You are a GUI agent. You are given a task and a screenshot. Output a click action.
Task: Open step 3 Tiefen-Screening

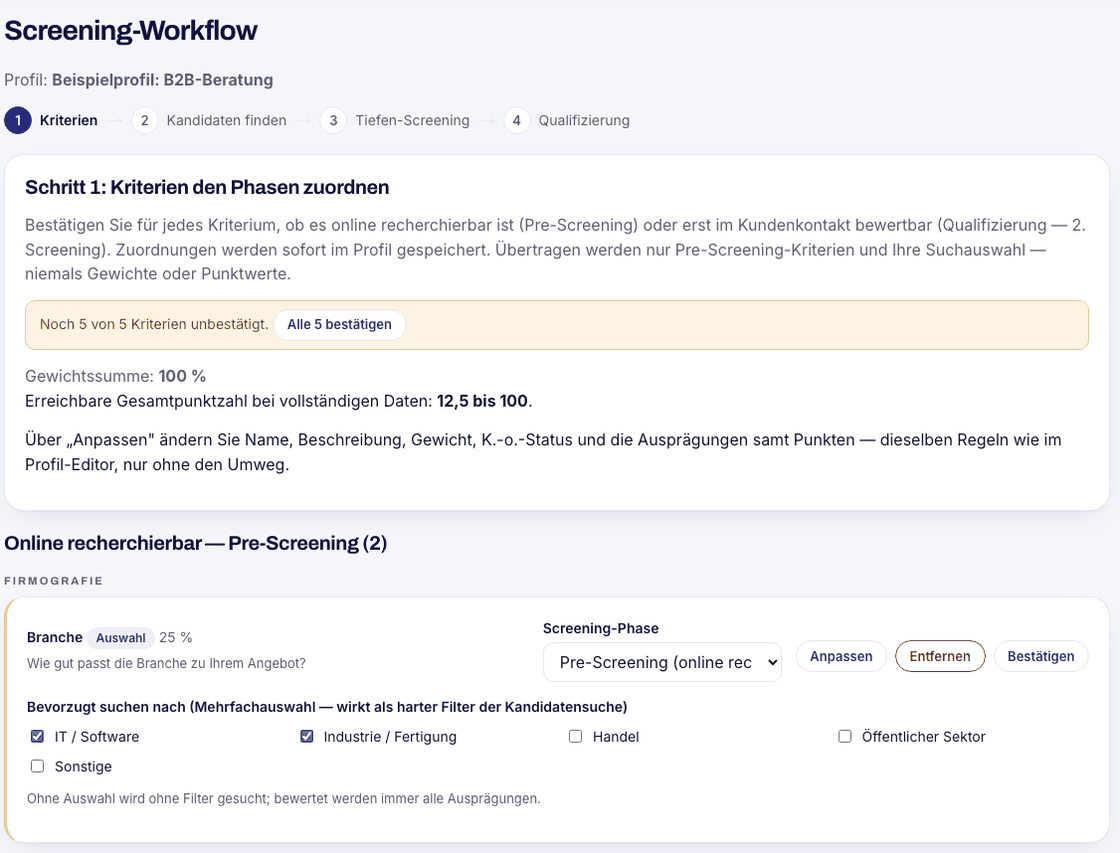[x=395, y=120]
